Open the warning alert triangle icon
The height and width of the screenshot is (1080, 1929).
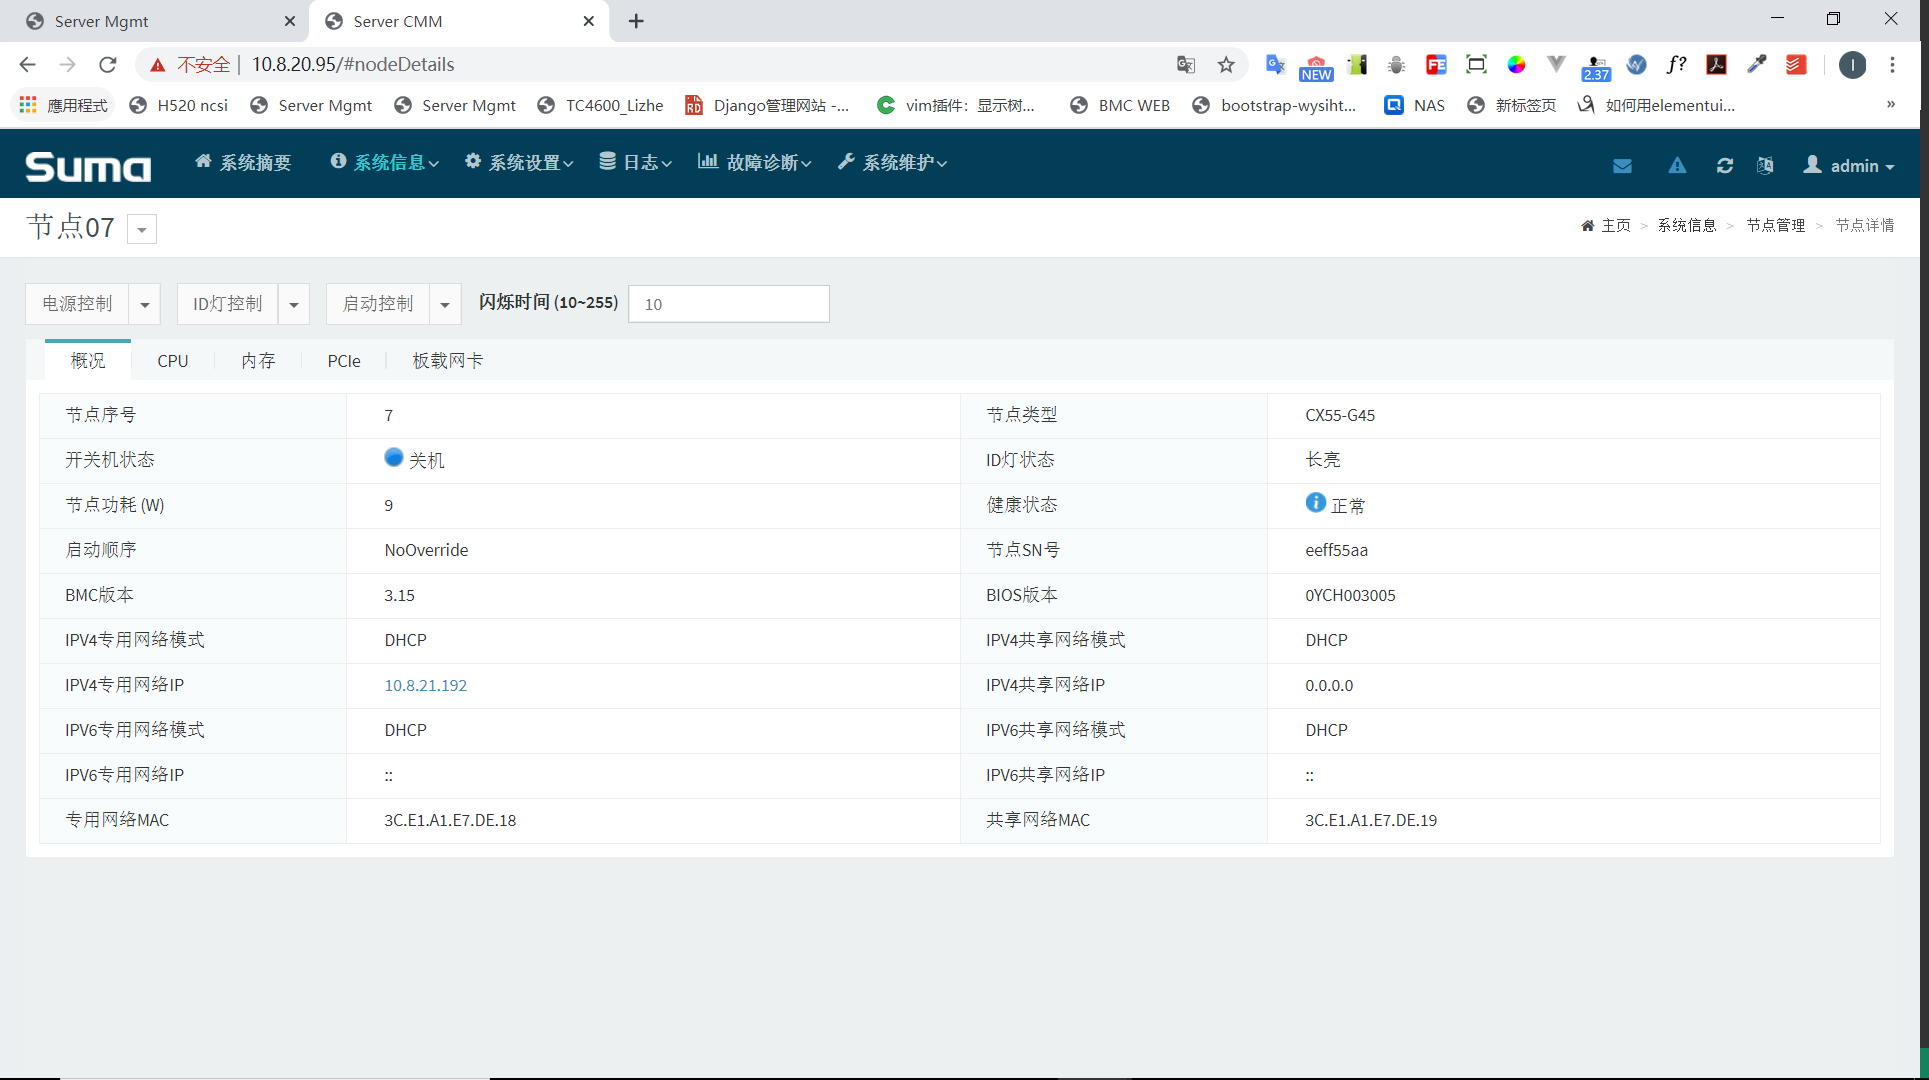1677,166
